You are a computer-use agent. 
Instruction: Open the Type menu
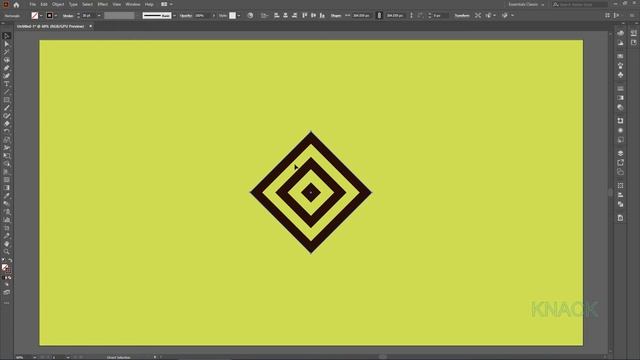click(73, 4)
